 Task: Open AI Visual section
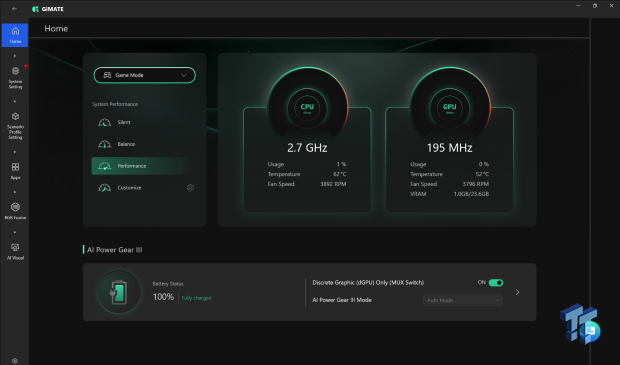coord(15,252)
